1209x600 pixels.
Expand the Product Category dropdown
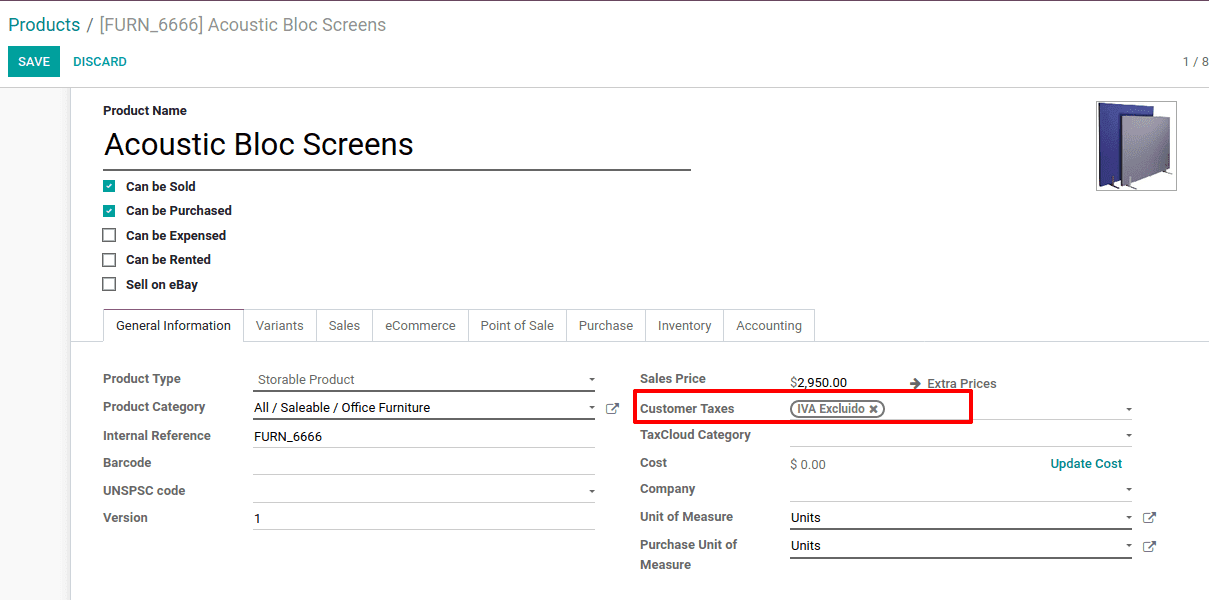pos(592,408)
